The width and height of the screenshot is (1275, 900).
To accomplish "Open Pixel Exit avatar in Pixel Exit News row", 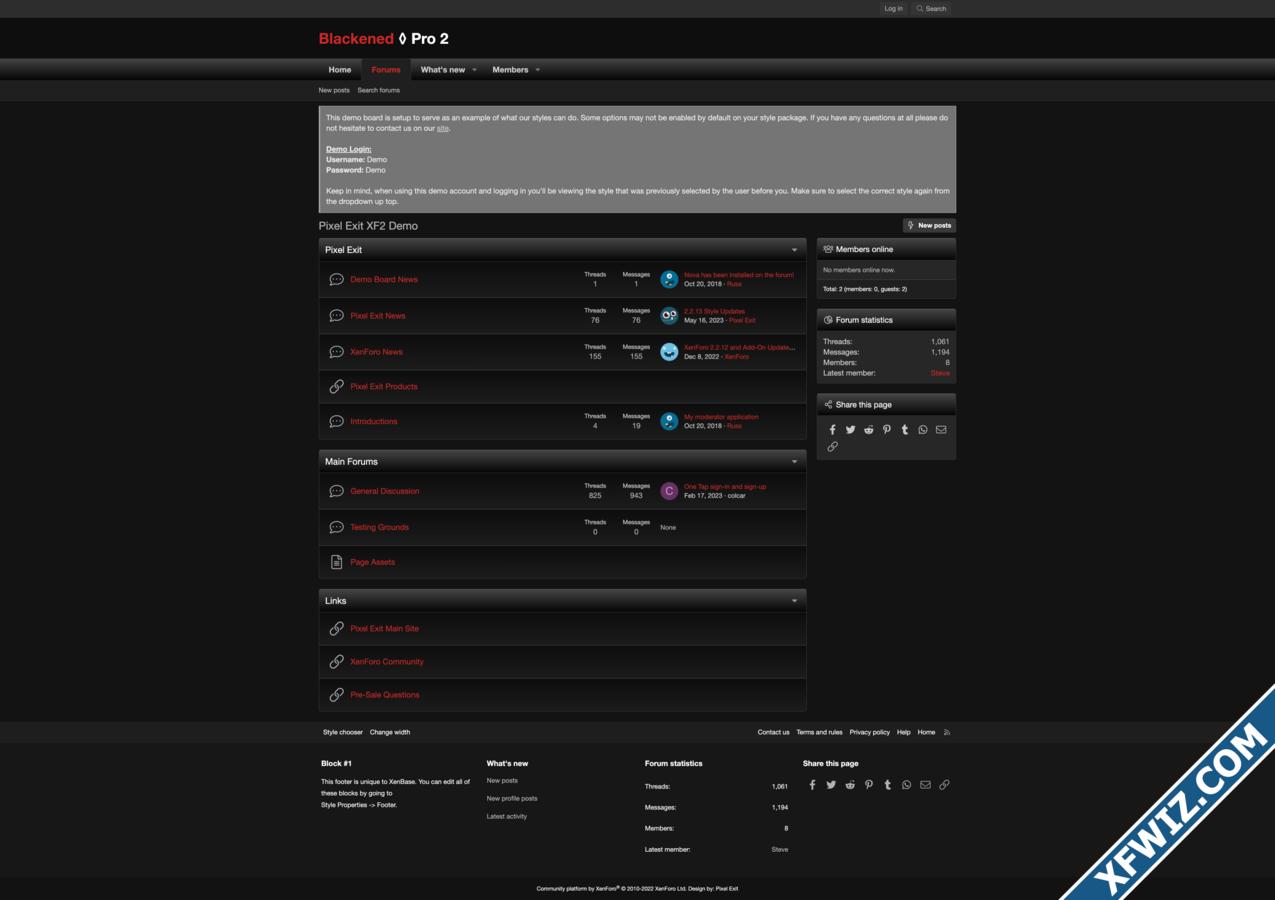I will (669, 315).
